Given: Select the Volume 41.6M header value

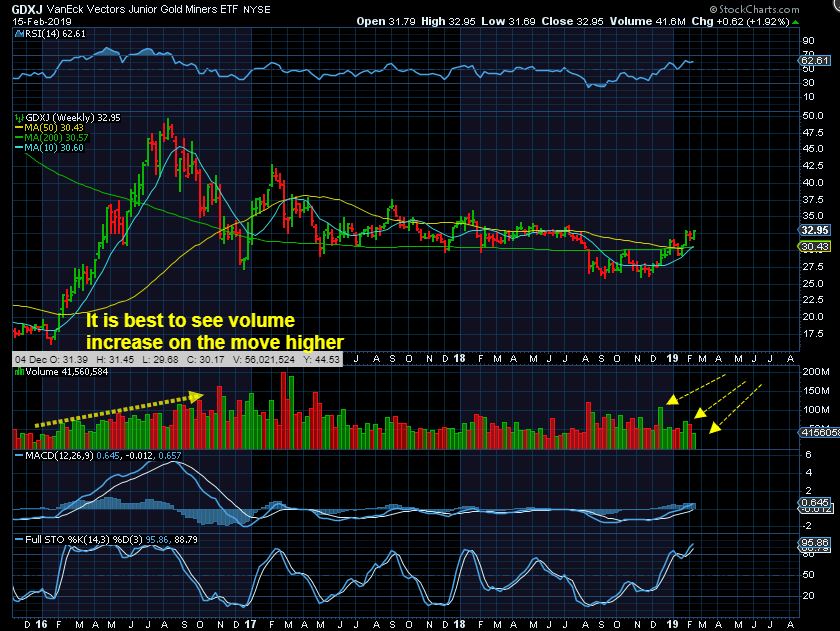Looking at the screenshot, I should tap(647, 21).
